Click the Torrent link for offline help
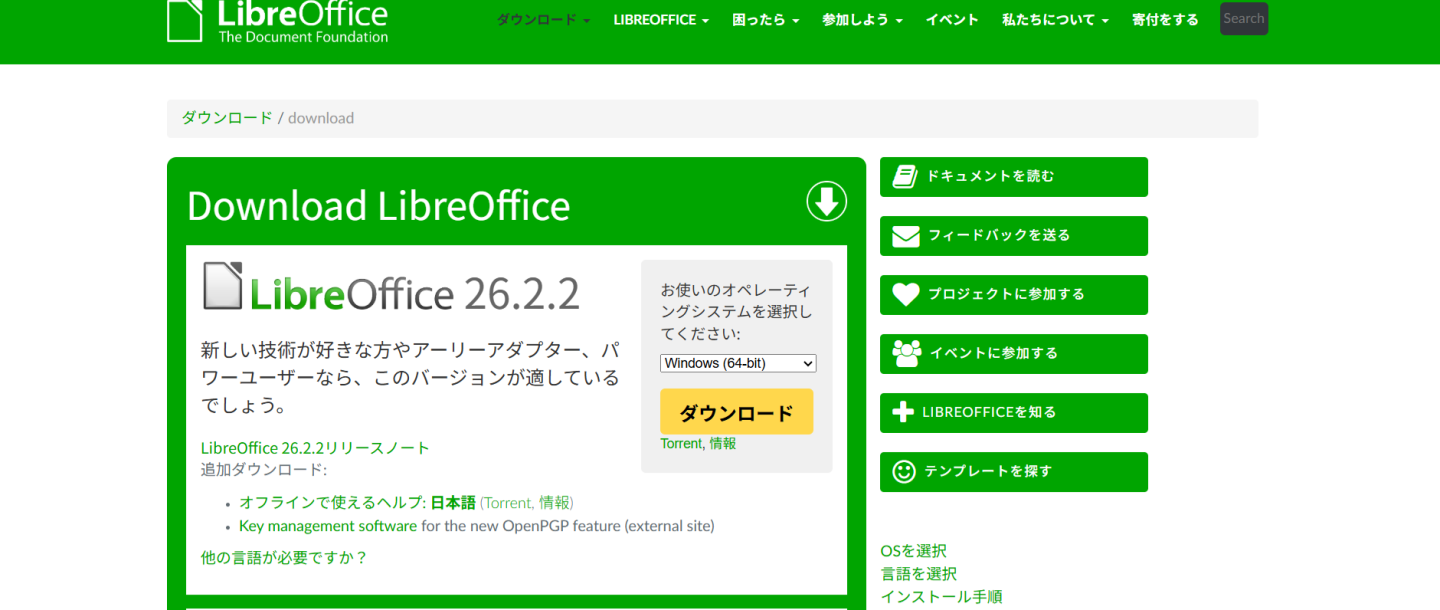1440x610 pixels. pyautogui.click(x=509, y=502)
